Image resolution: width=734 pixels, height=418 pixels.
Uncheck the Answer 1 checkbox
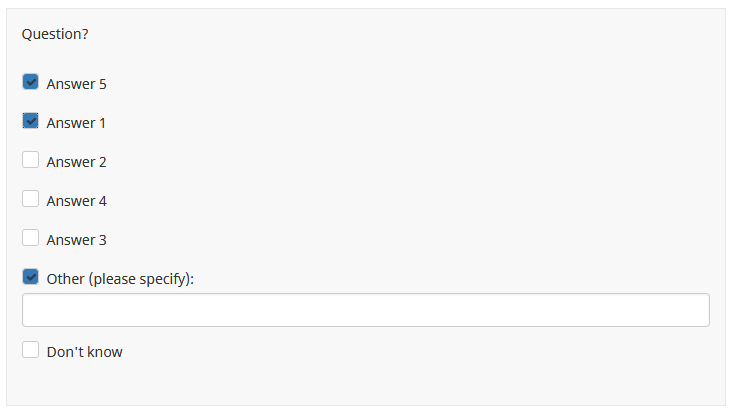(x=30, y=121)
